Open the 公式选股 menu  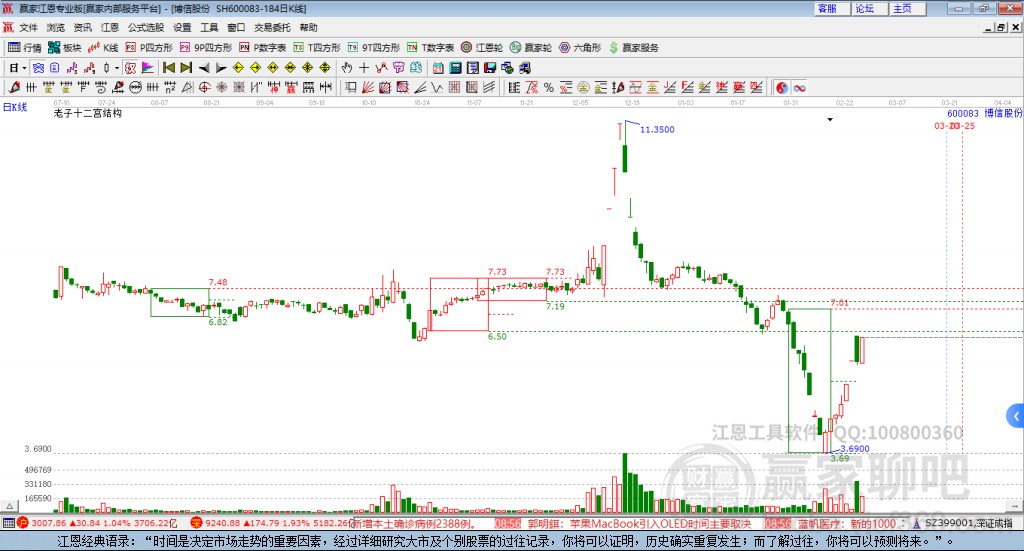pyautogui.click(x=146, y=27)
